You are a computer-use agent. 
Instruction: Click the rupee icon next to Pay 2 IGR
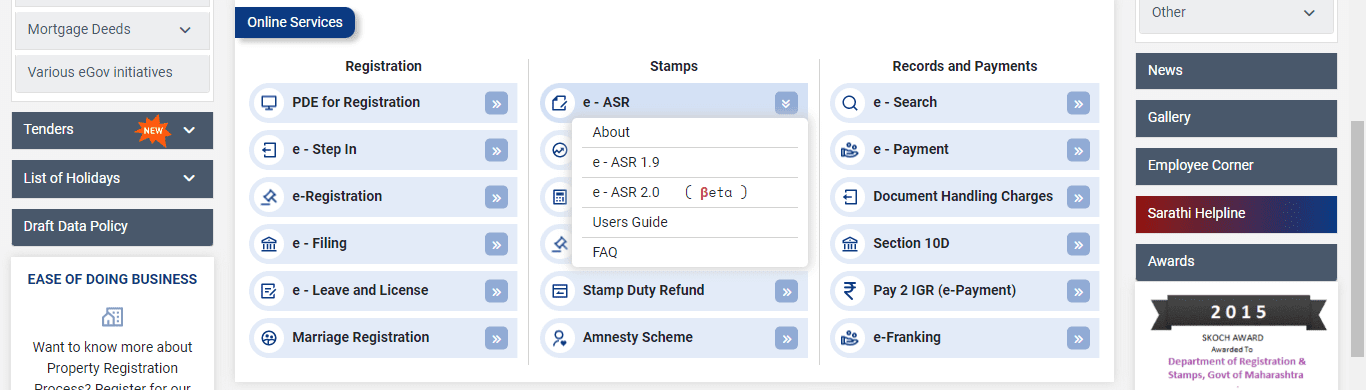tap(850, 291)
